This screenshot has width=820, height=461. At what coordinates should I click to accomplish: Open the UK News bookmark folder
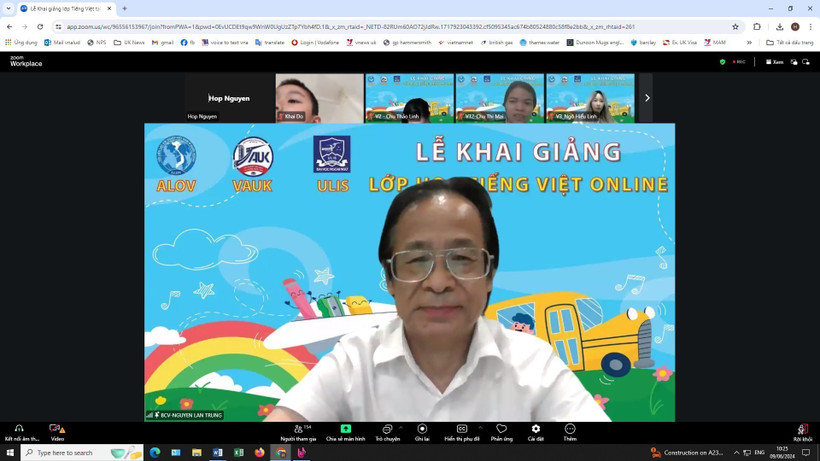129,42
